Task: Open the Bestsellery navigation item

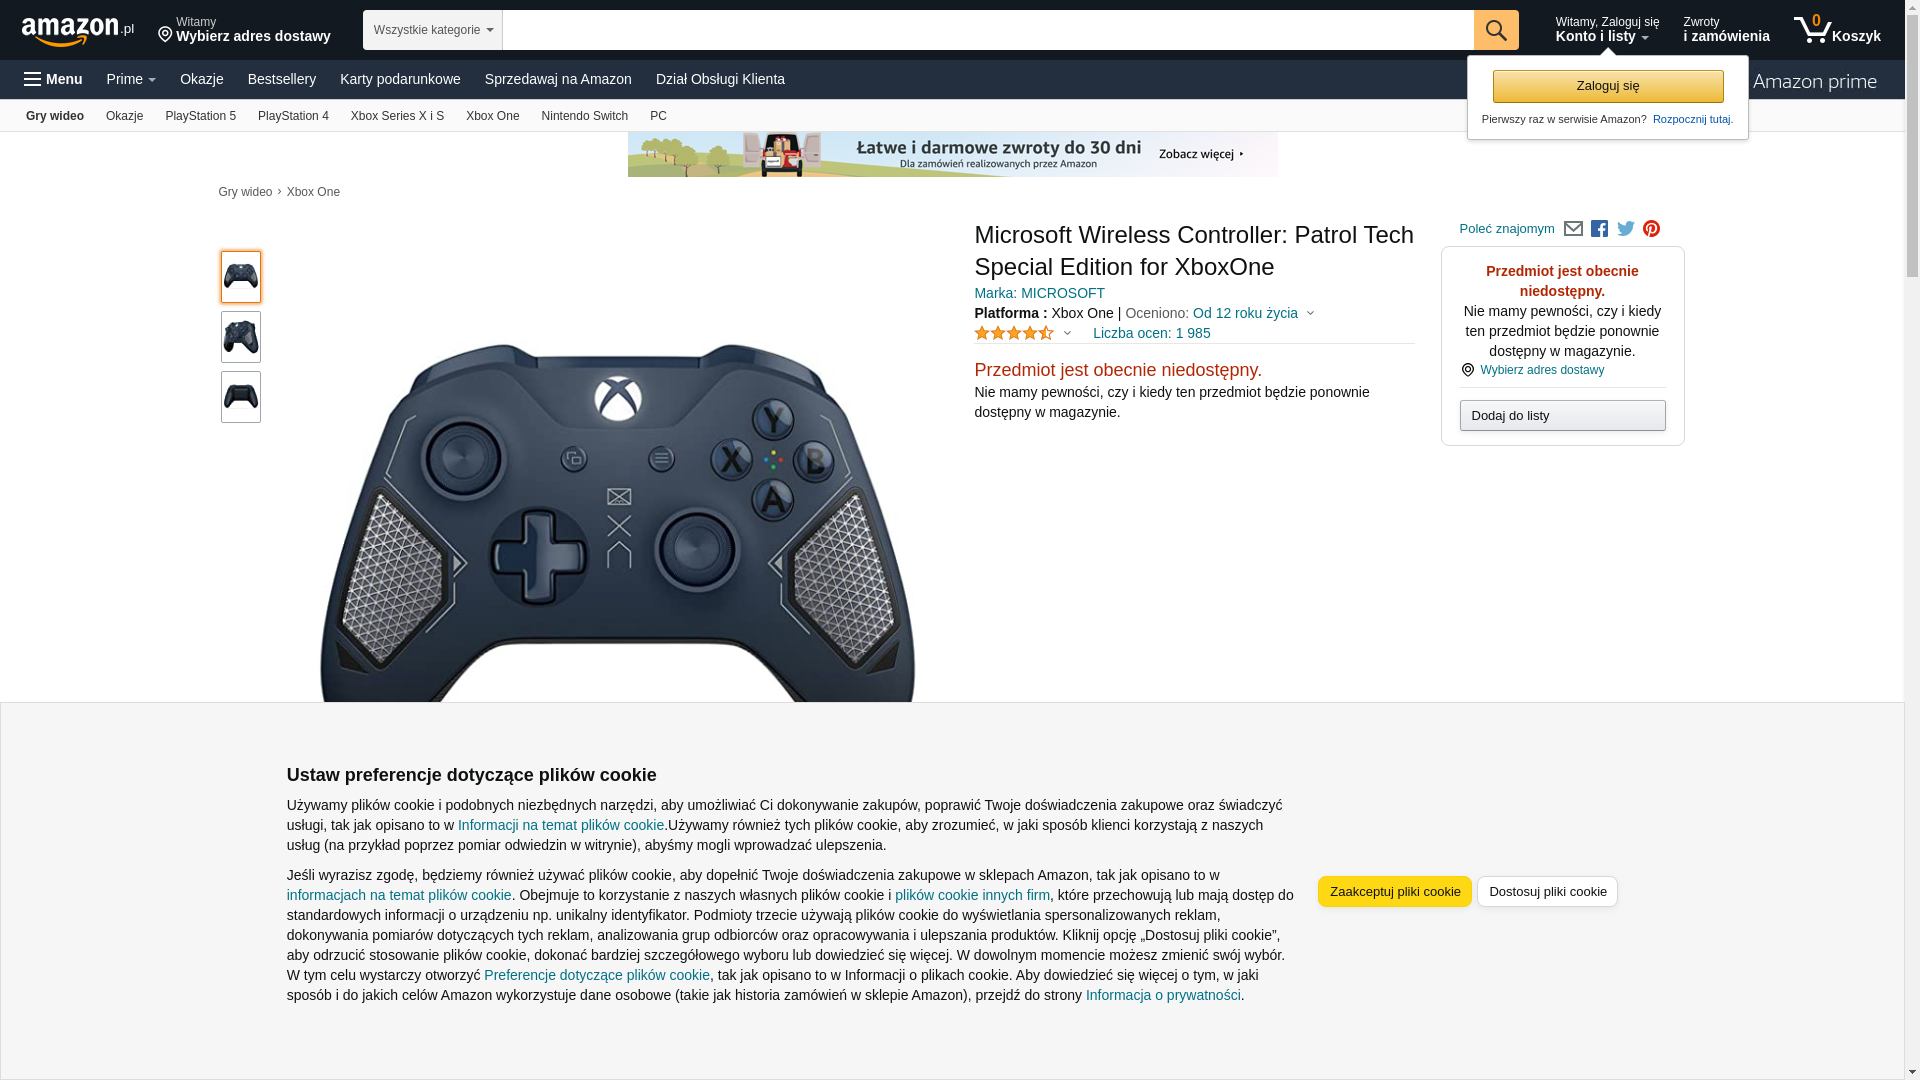Action: [x=282, y=79]
